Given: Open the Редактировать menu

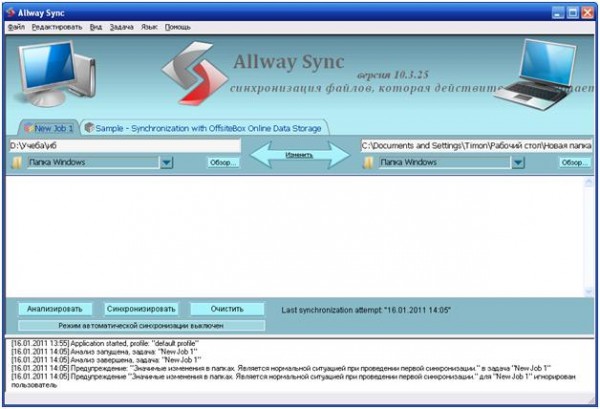Looking at the screenshot, I should [x=57, y=27].
